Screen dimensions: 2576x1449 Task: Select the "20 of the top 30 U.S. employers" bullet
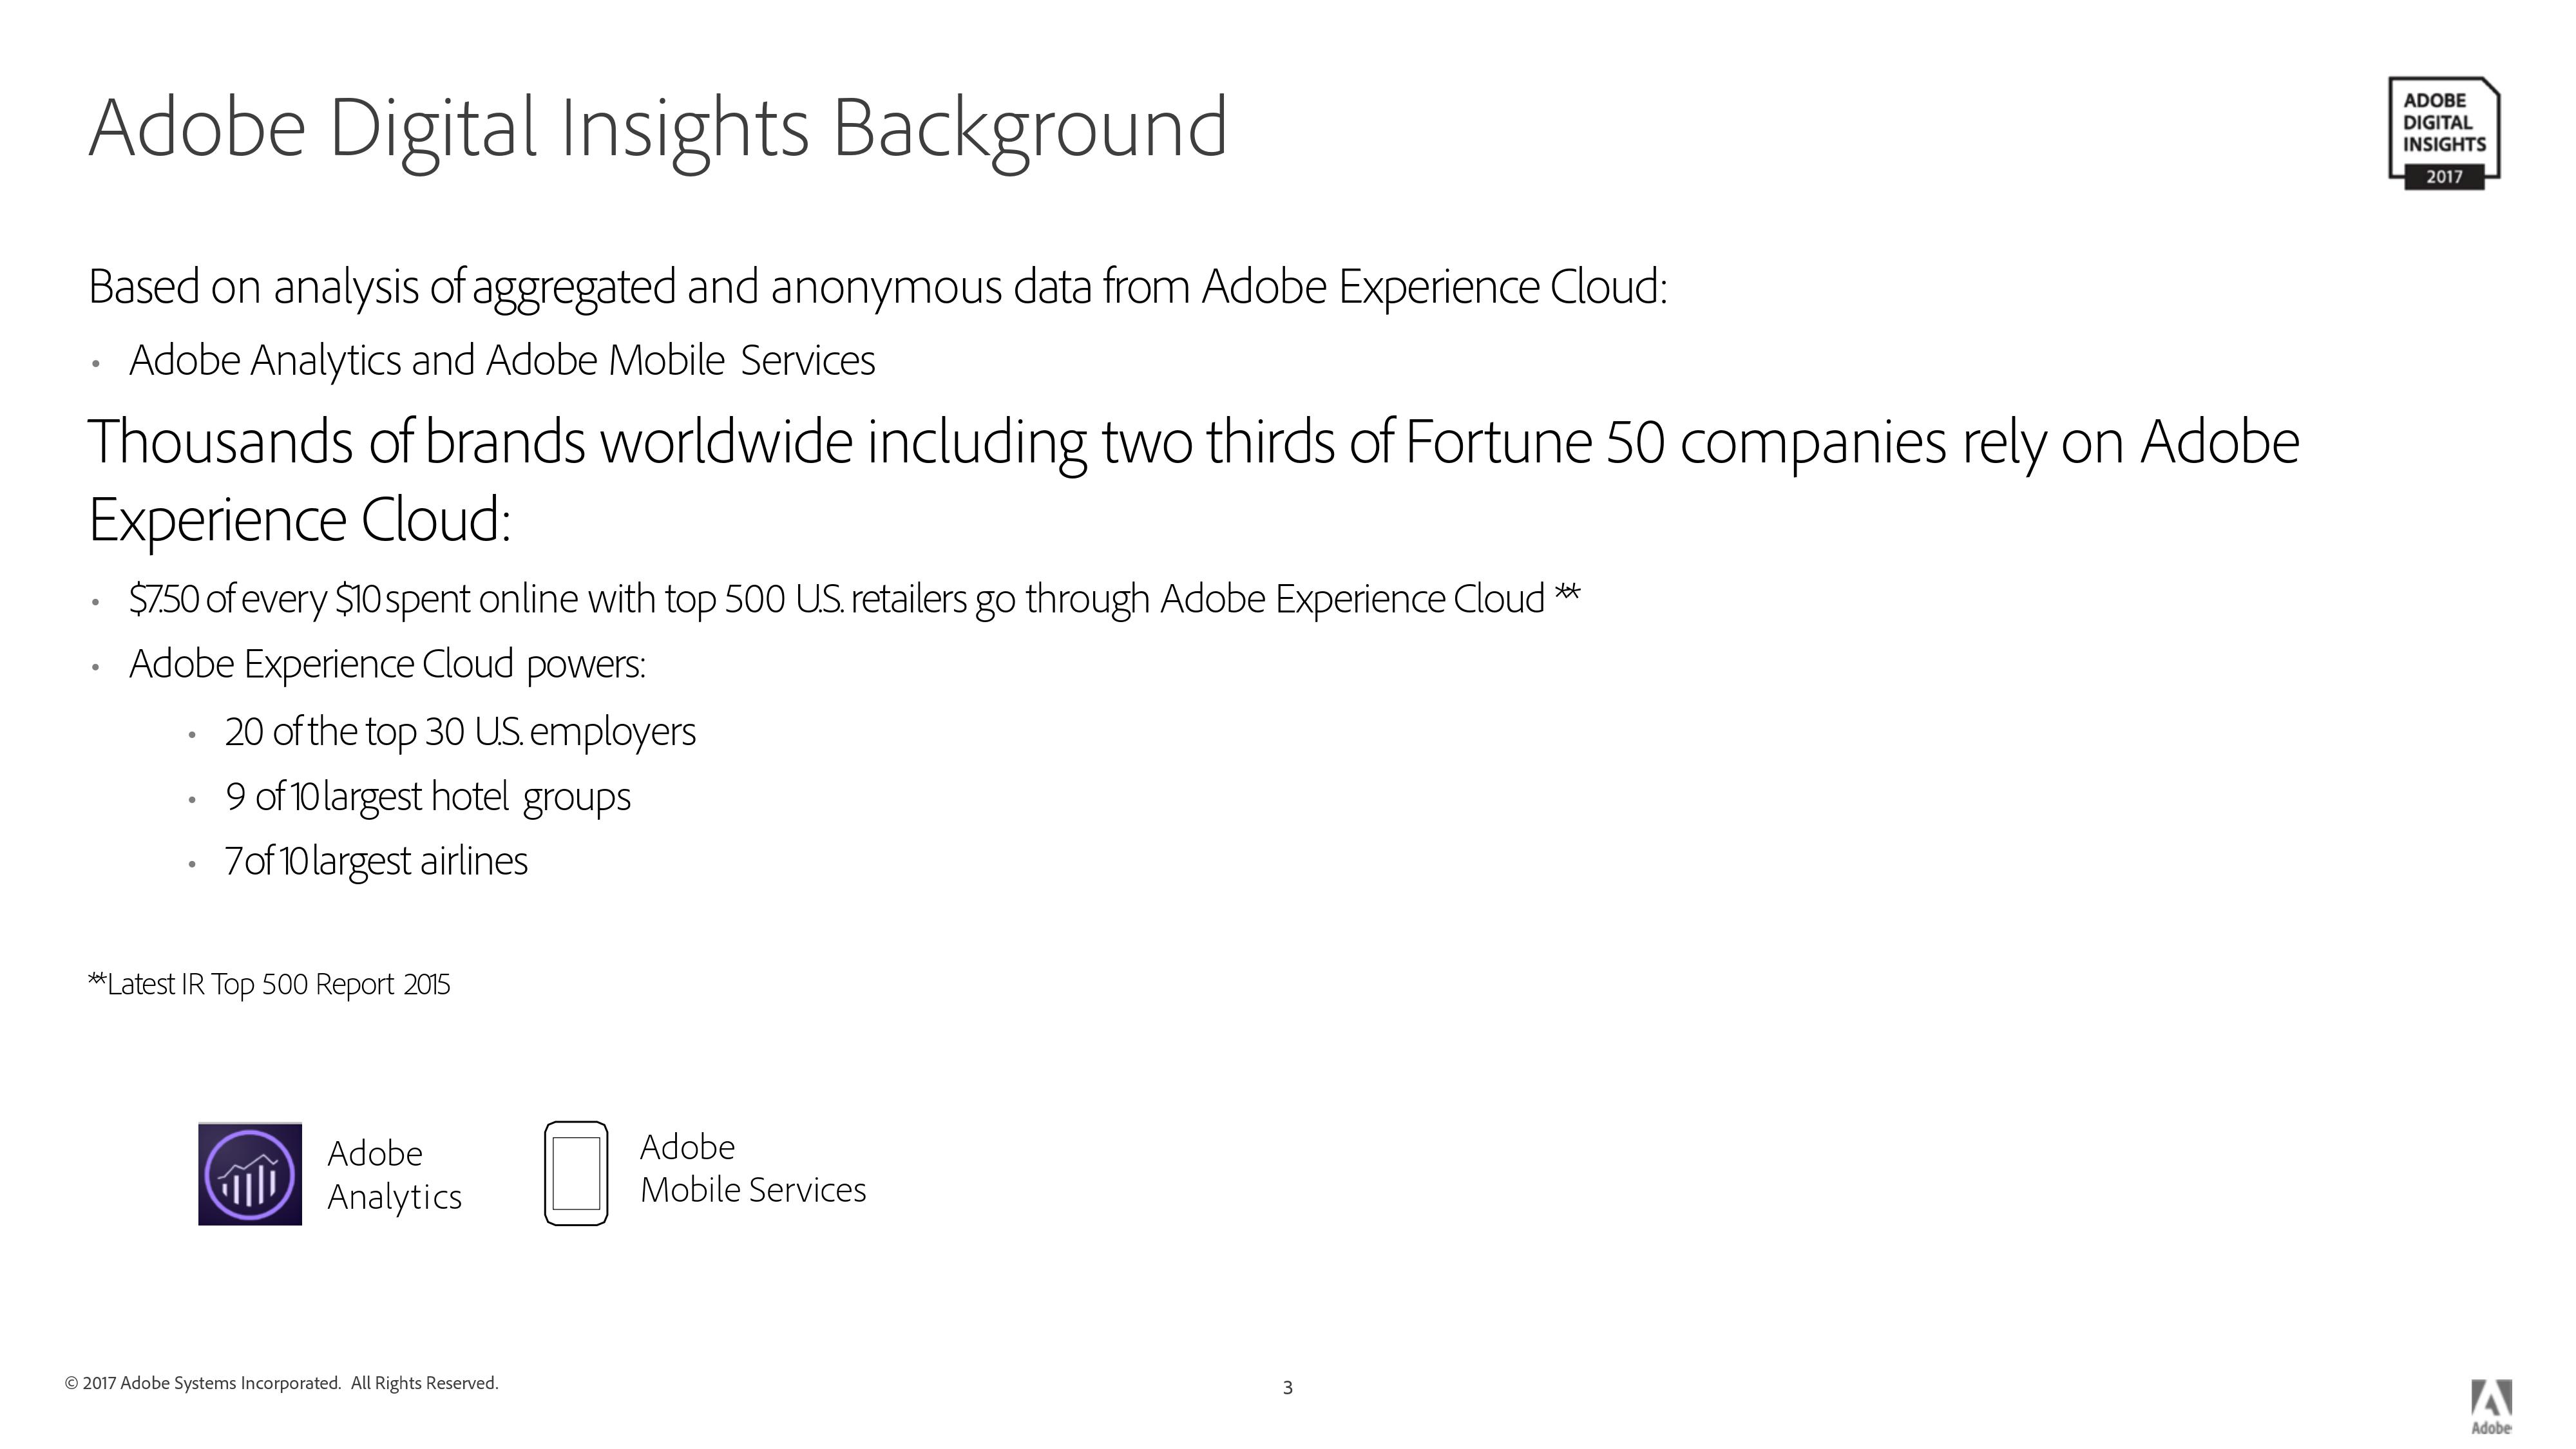tap(460, 732)
